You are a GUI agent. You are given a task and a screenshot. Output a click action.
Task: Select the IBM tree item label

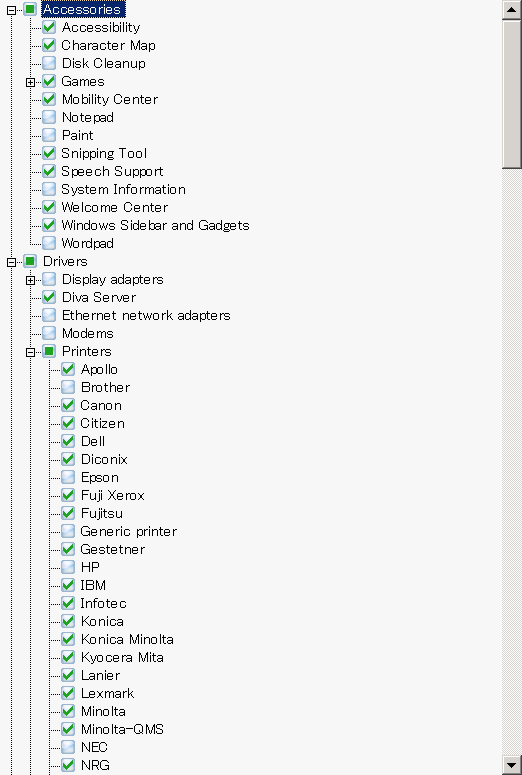pyautogui.click(x=93, y=585)
